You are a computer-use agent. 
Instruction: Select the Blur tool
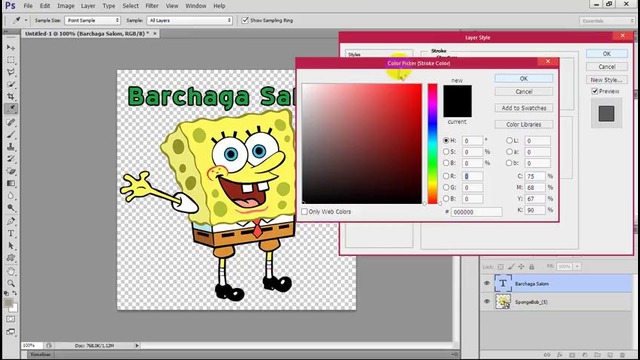[11, 196]
